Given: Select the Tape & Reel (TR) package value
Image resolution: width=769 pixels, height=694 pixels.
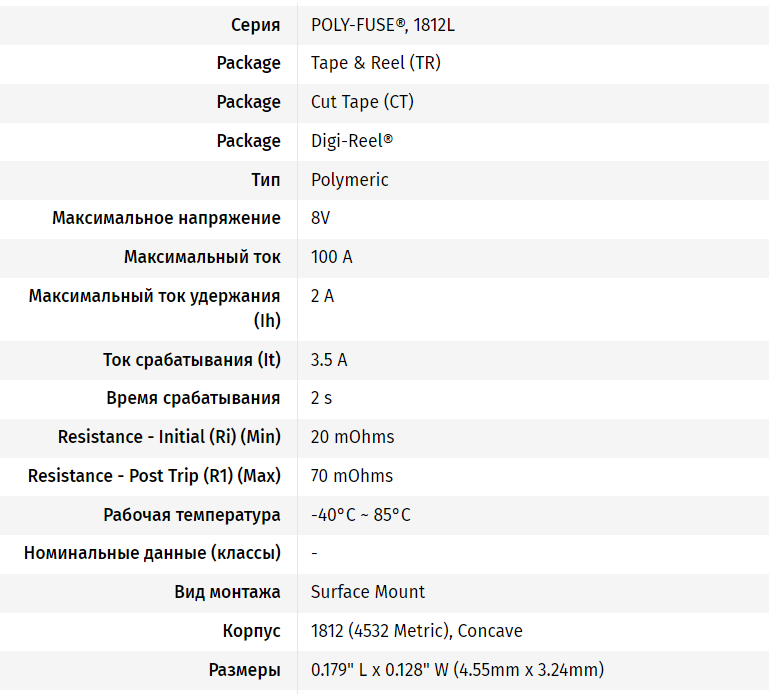Looking at the screenshot, I should pyautogui.click(x=375, y=63).
